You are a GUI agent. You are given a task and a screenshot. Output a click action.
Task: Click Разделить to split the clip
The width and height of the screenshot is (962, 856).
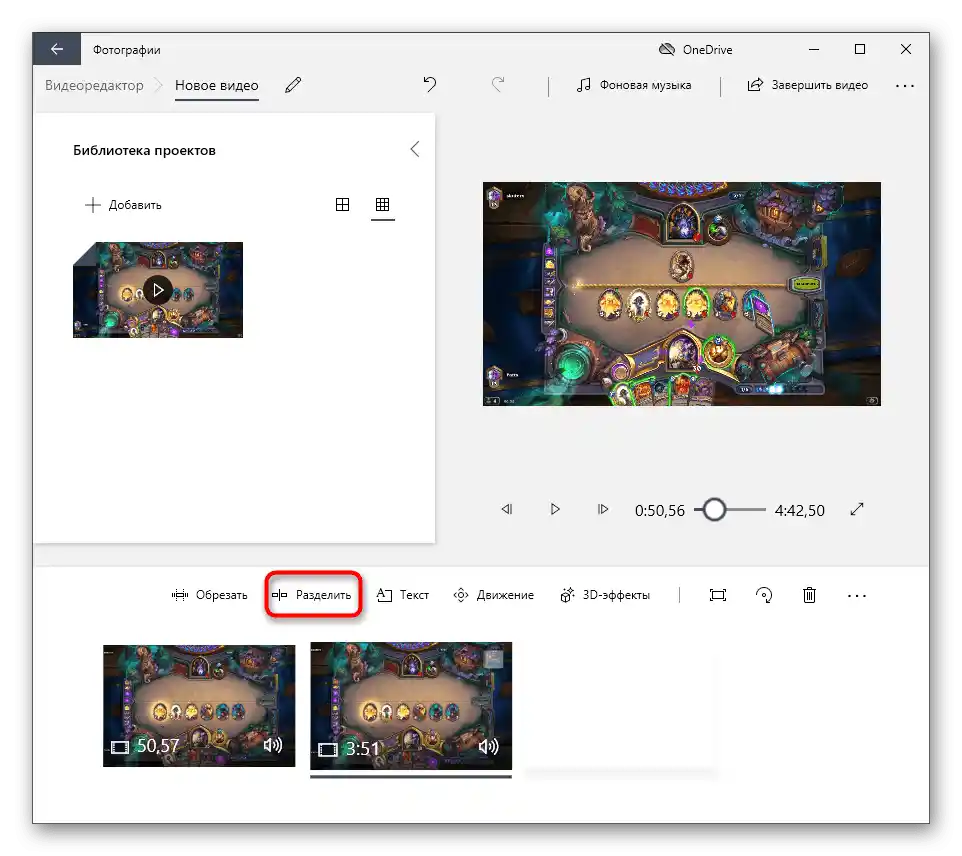(x=312, y=595)
